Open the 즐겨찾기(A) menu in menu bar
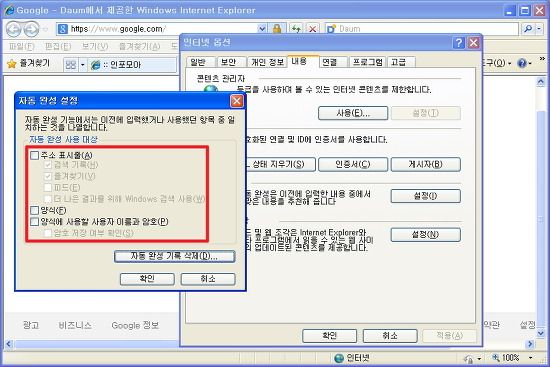This screenshot has height=367, width=550. click(x=139, y=46)
